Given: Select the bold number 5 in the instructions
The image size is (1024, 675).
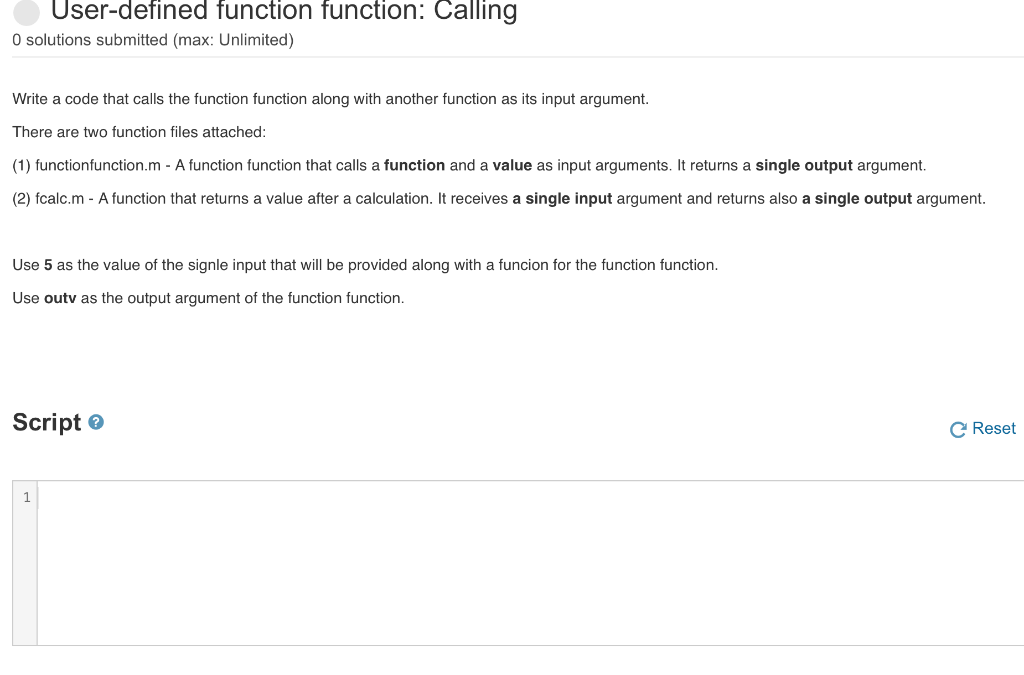Looking at the screenshot, I should click(x=45, y=265).
